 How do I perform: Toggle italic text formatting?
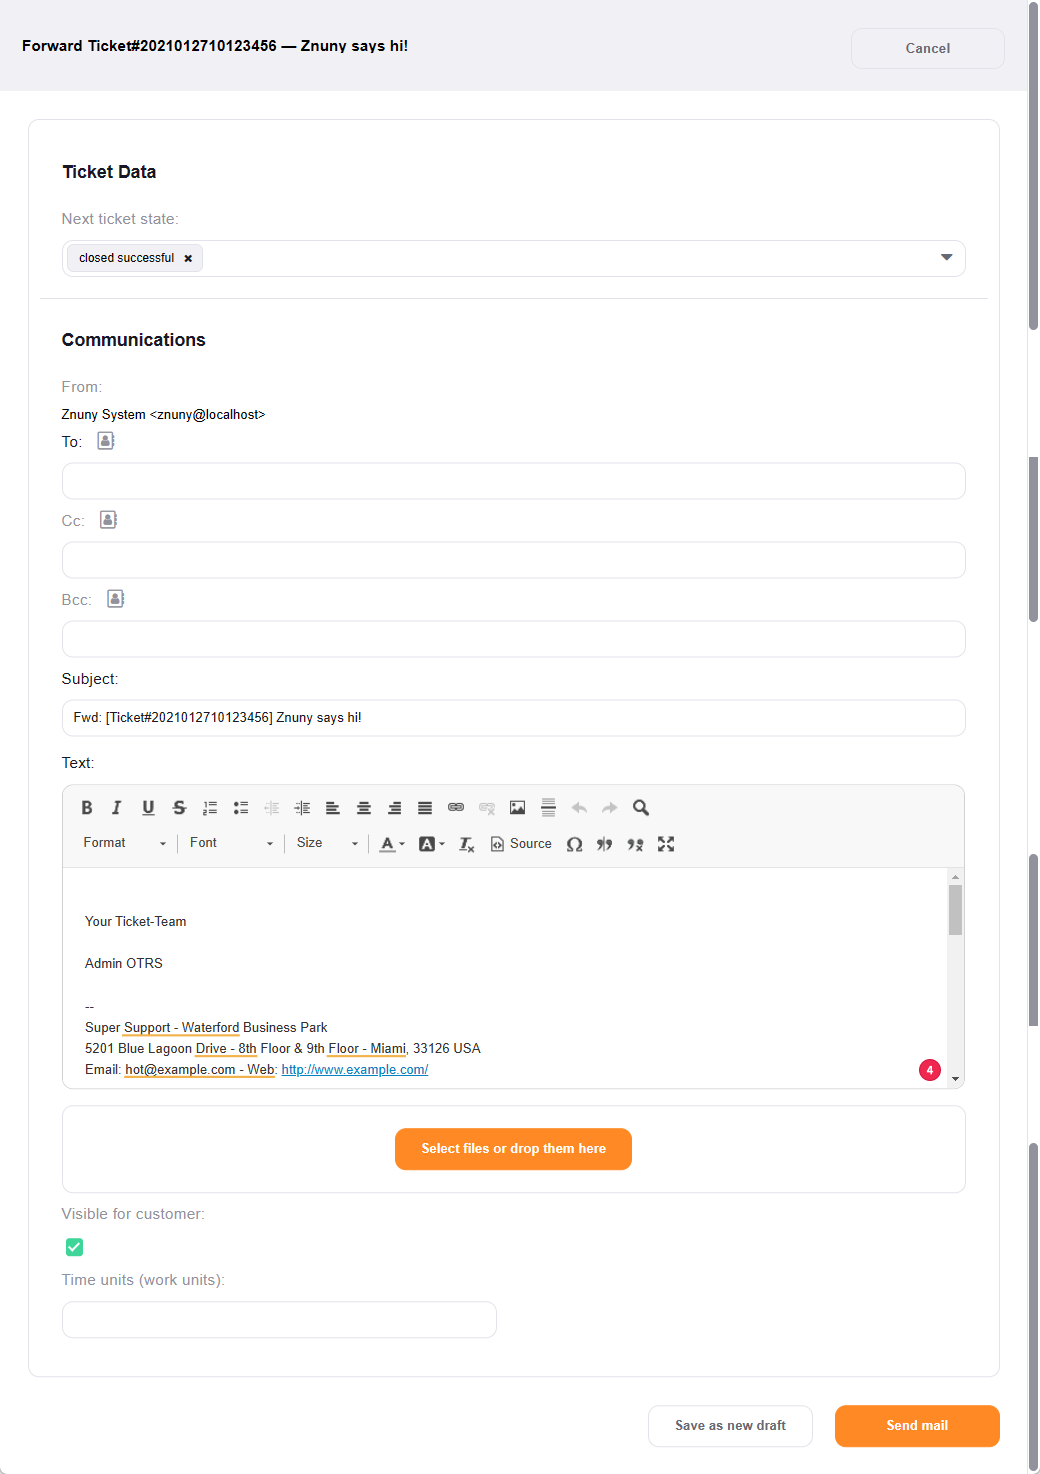pos(117,808)
